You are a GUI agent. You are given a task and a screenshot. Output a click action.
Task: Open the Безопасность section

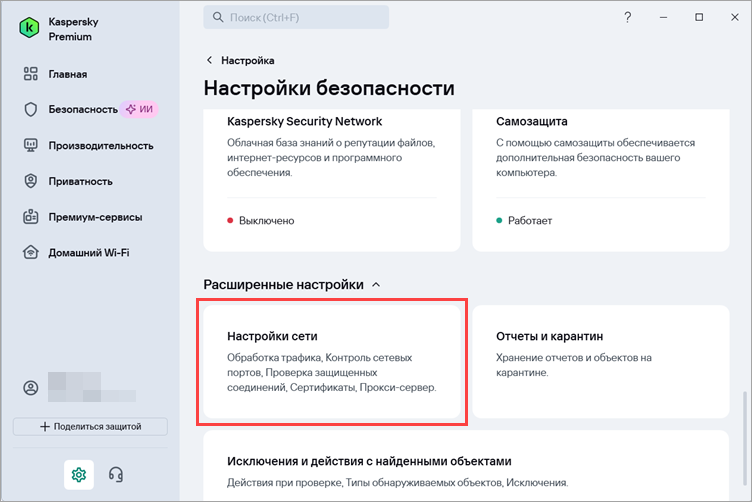pyautogui.click(x=82, y=110)
